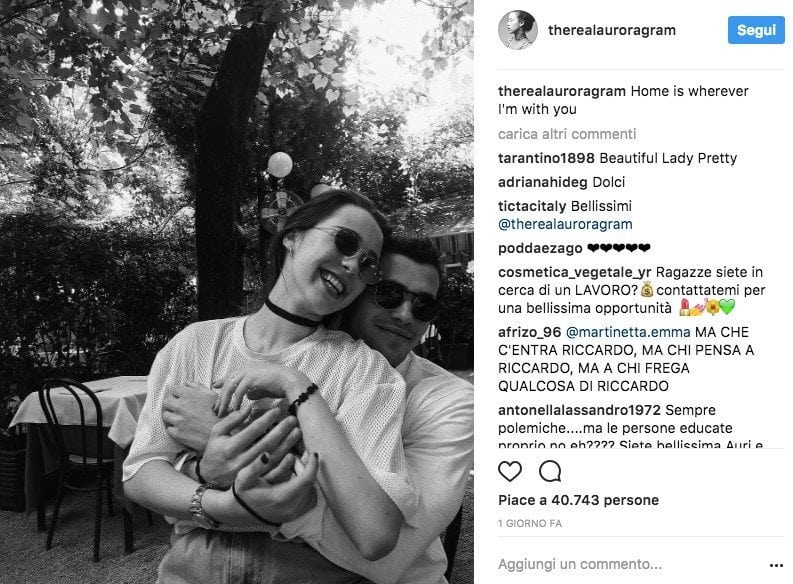View who liked via Piace a 40.743 persone

(x=578, y=500)
